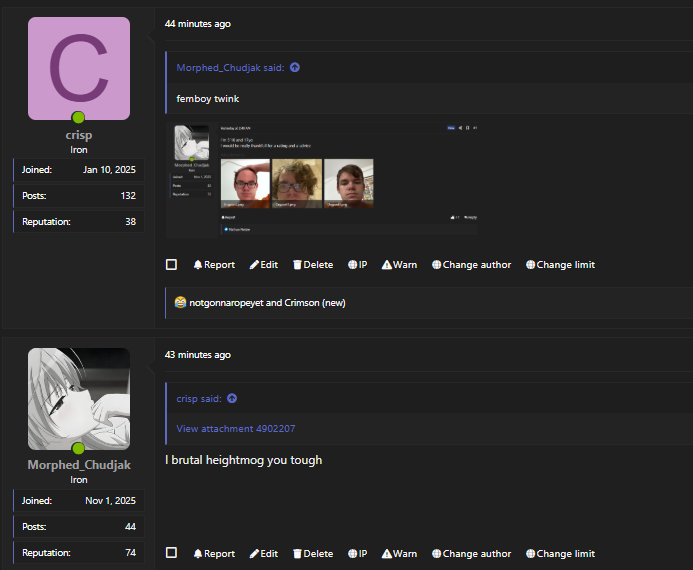Viewport: 693px width, 570px height.
Task: Open Morphed_Chudjak username under the anime avatar
Action: (79, 465)
